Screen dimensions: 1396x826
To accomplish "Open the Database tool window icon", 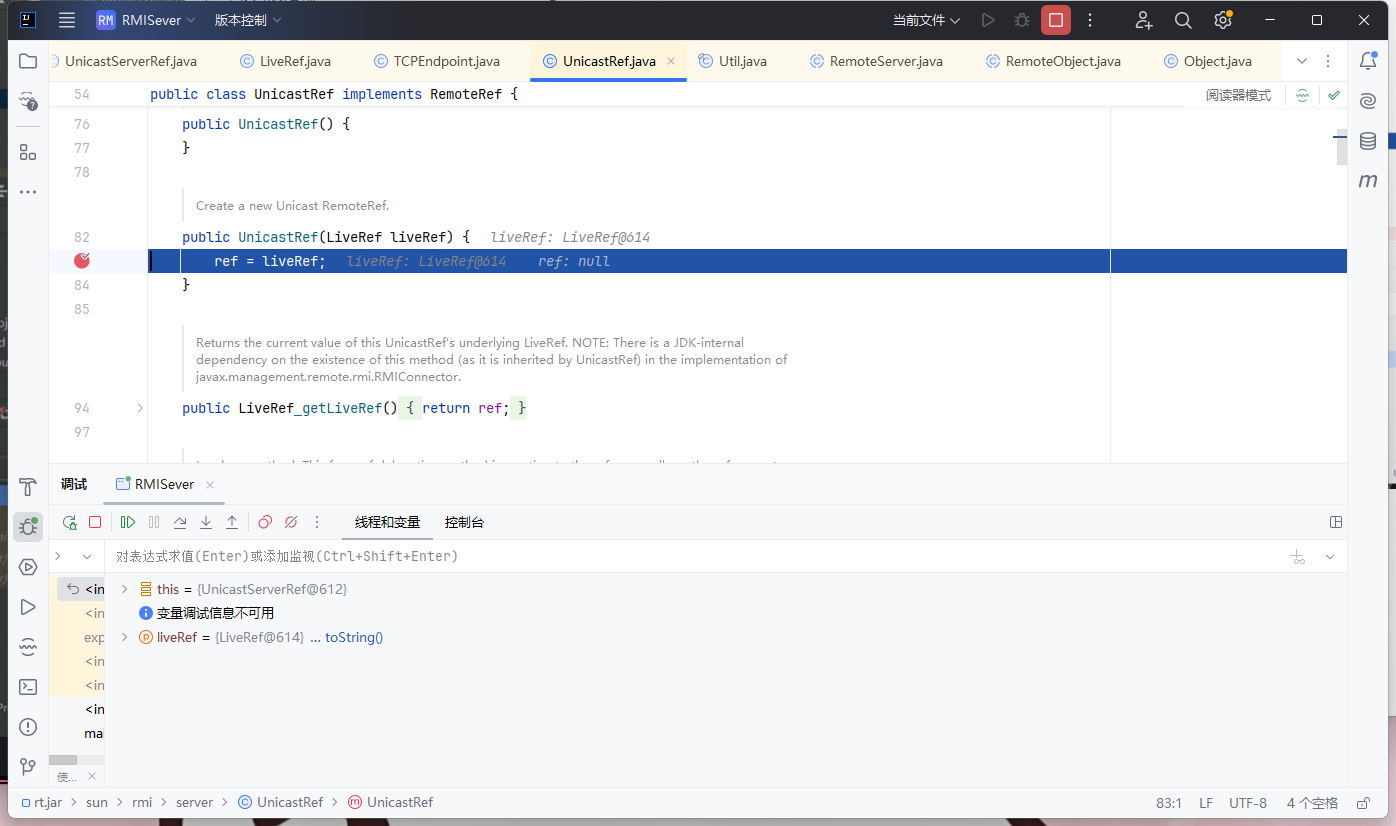I will (x=1368, y=141).
